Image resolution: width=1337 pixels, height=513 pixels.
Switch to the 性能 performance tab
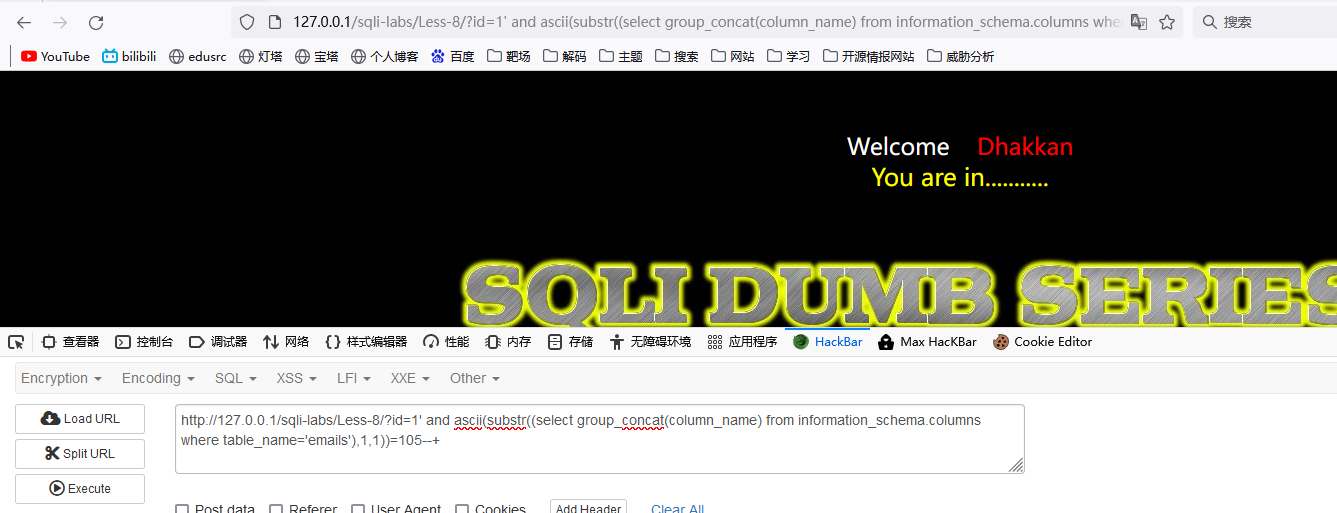[446, 342]
